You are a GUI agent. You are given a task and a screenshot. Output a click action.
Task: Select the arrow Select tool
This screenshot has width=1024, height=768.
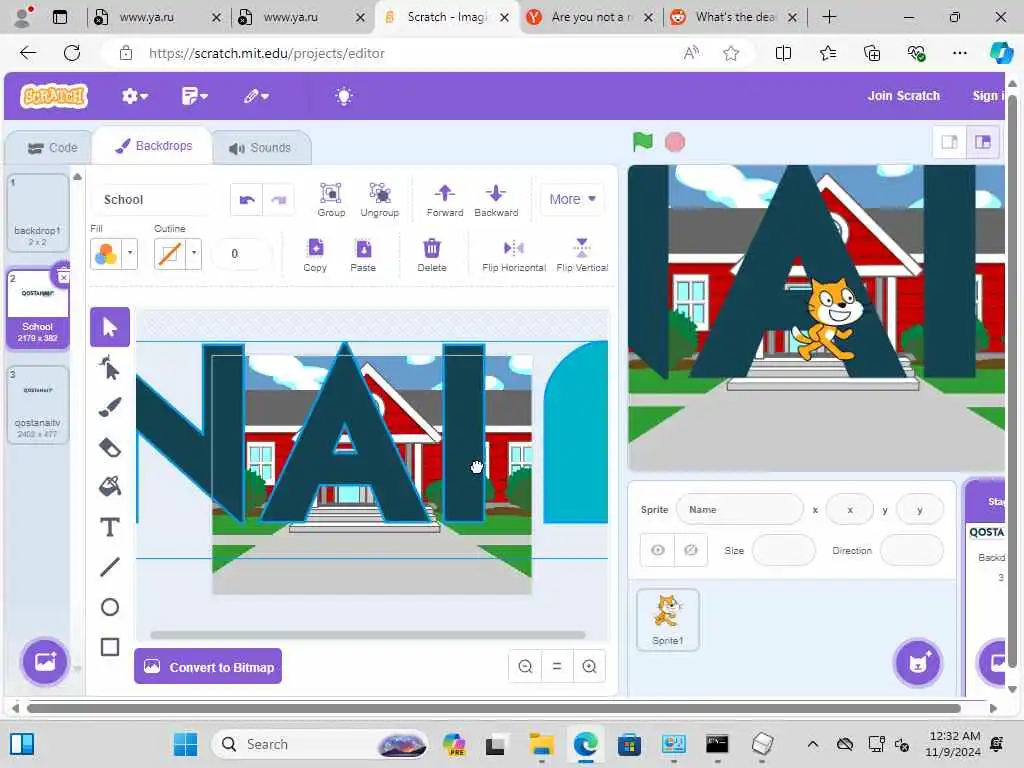(110, 327)
